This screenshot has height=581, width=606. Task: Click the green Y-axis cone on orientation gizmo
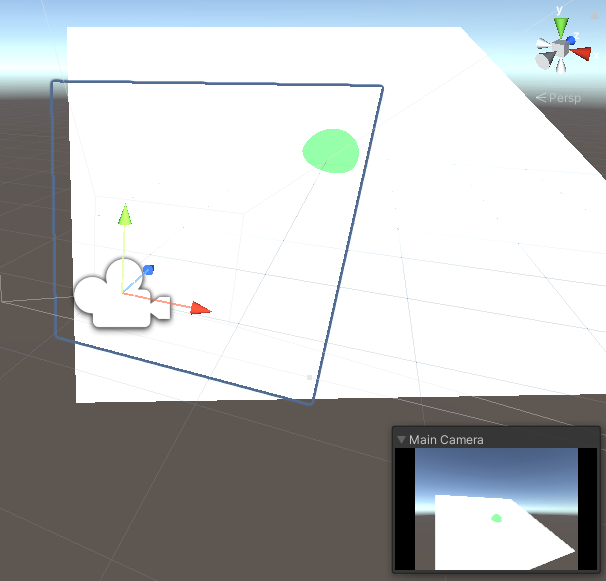[x=561, y=28]
